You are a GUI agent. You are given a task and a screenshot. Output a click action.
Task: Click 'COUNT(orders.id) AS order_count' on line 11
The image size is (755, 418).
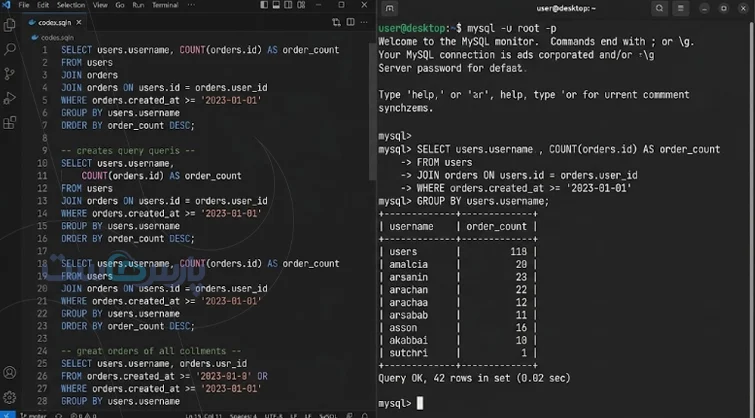161,176
